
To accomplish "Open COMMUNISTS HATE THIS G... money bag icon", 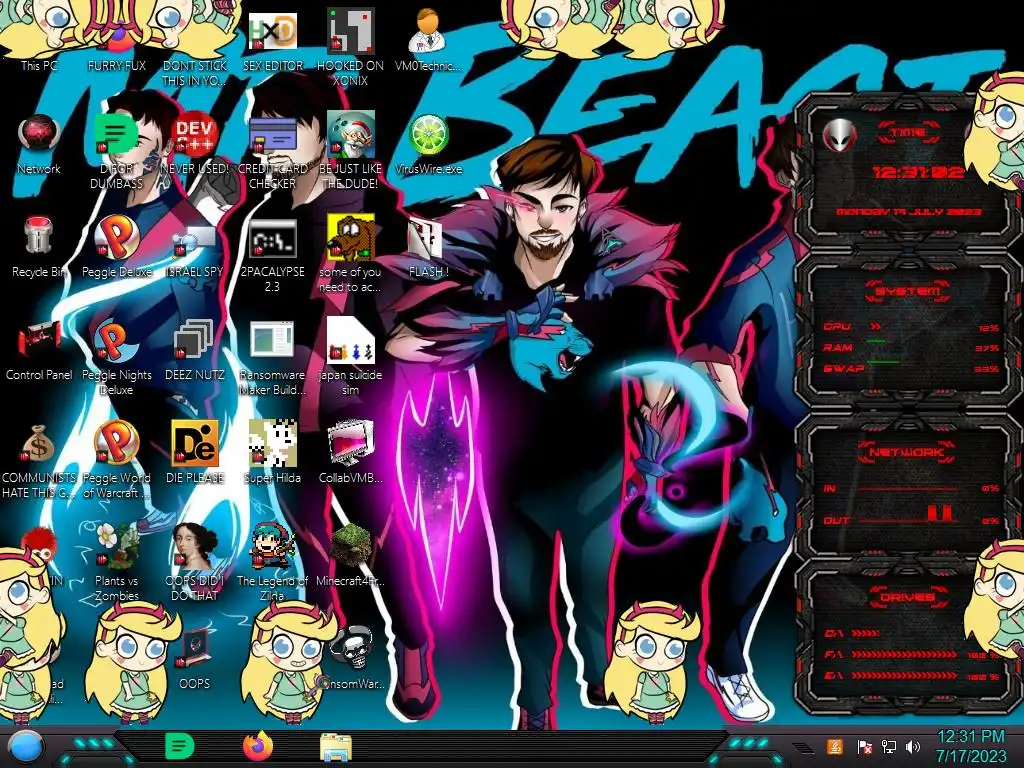I will pyautogui.click(x=39, y=460).
